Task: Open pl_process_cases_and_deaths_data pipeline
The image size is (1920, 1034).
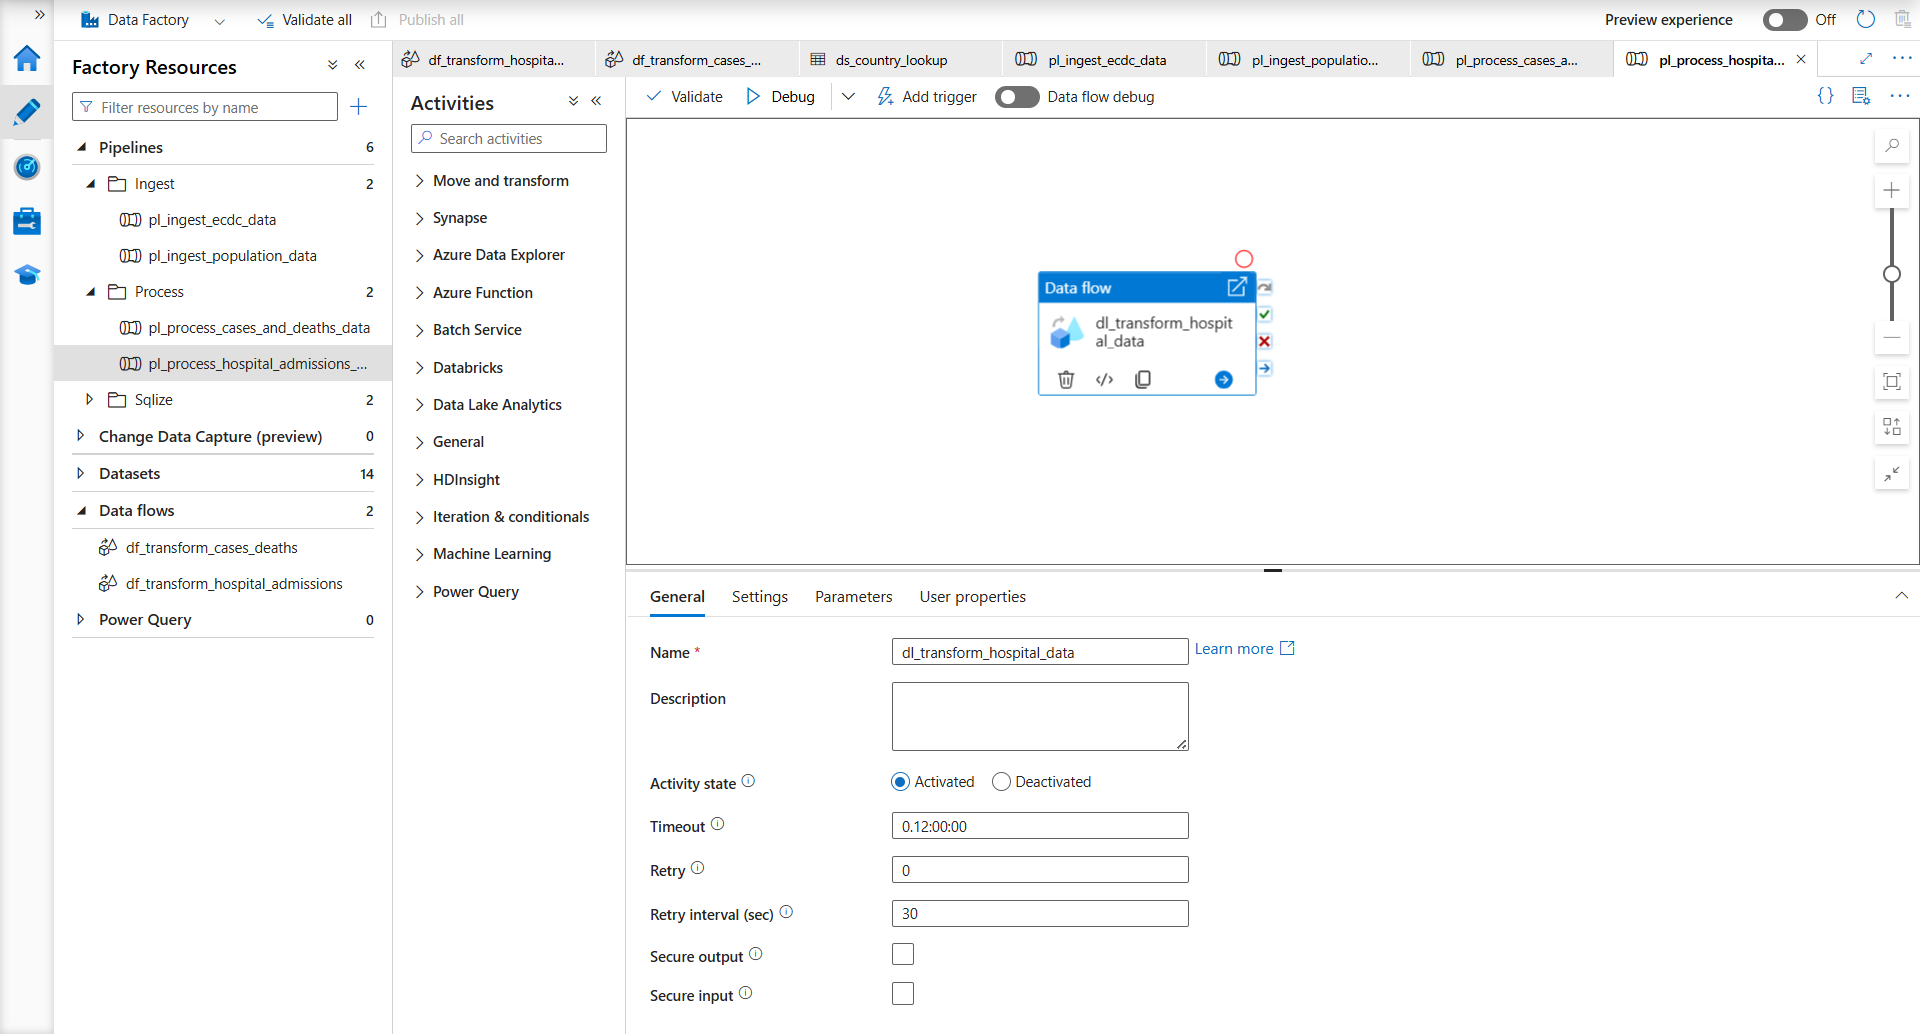Action: [259, 328]
